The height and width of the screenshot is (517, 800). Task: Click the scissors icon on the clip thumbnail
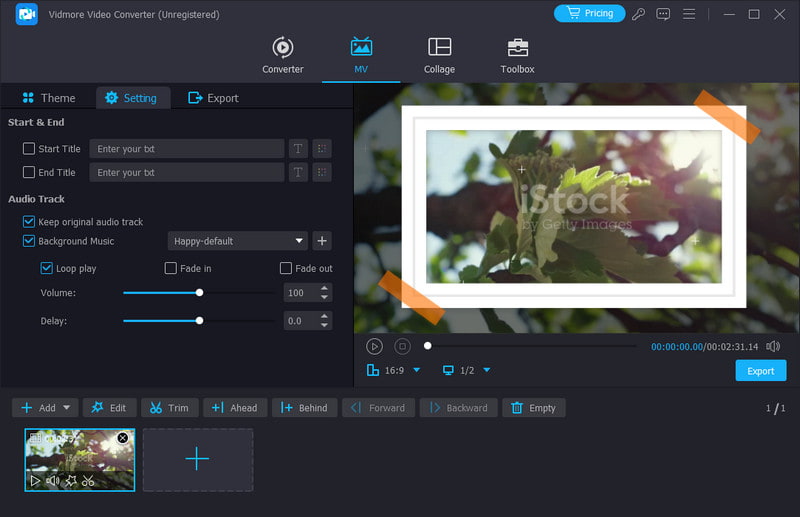coord(88,481)
